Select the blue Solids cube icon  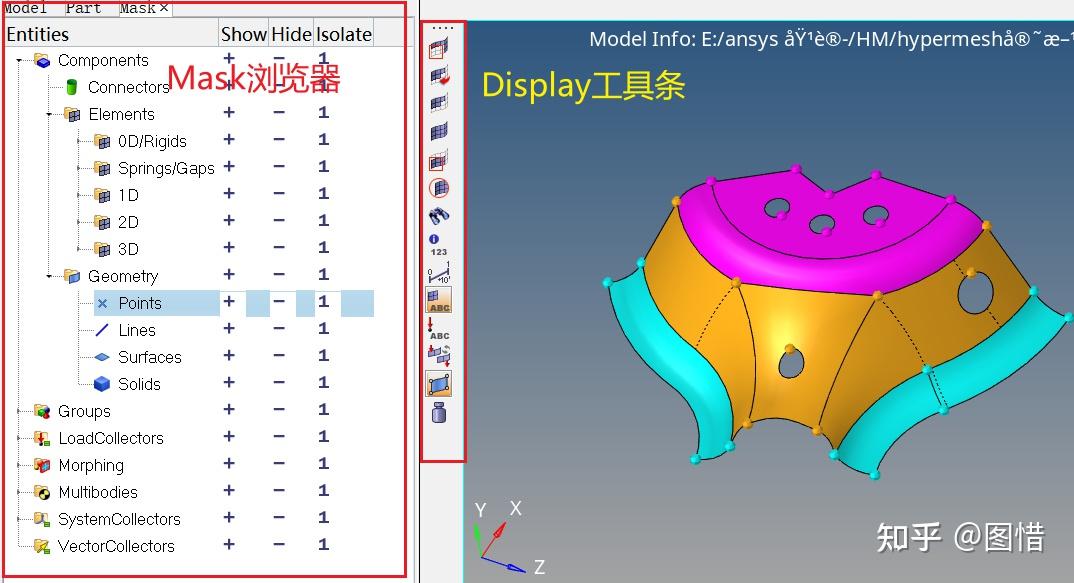102,384
